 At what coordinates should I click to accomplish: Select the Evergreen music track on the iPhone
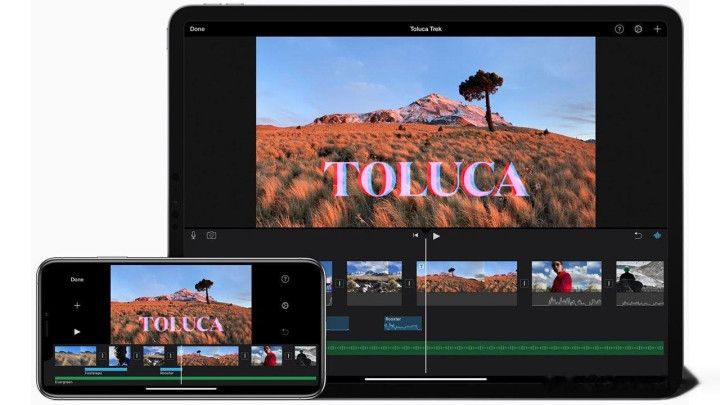click(186, 378)
